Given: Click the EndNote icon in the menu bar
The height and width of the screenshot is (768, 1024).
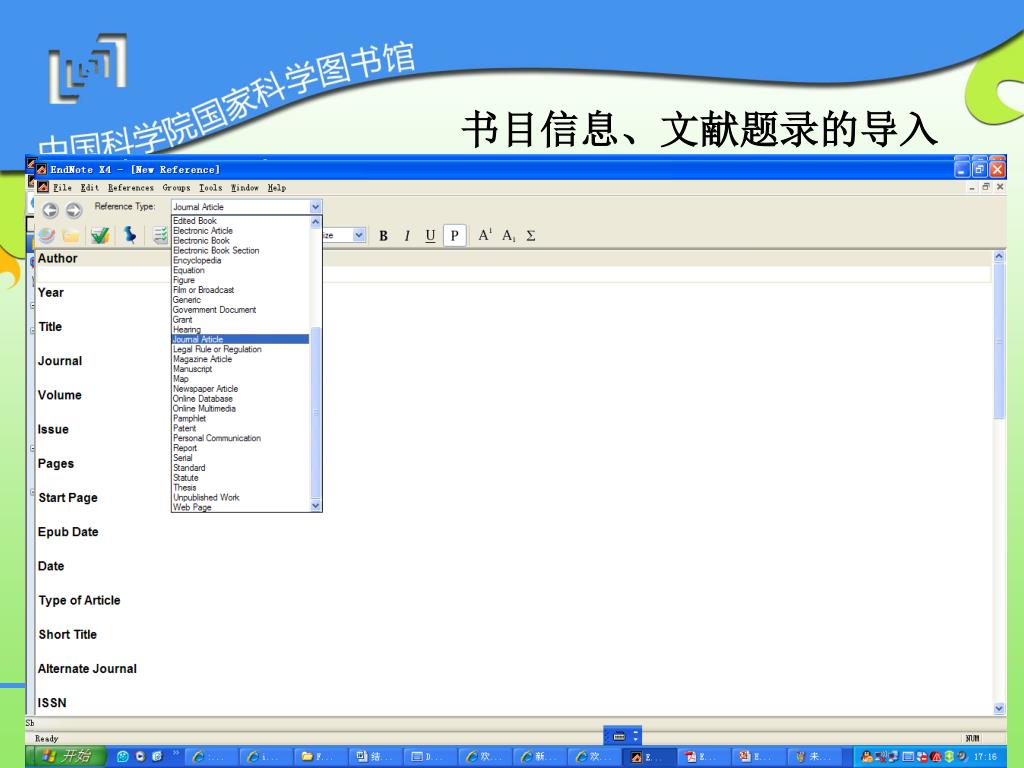Looking at the screenshot, I should (x=43, y=187).
